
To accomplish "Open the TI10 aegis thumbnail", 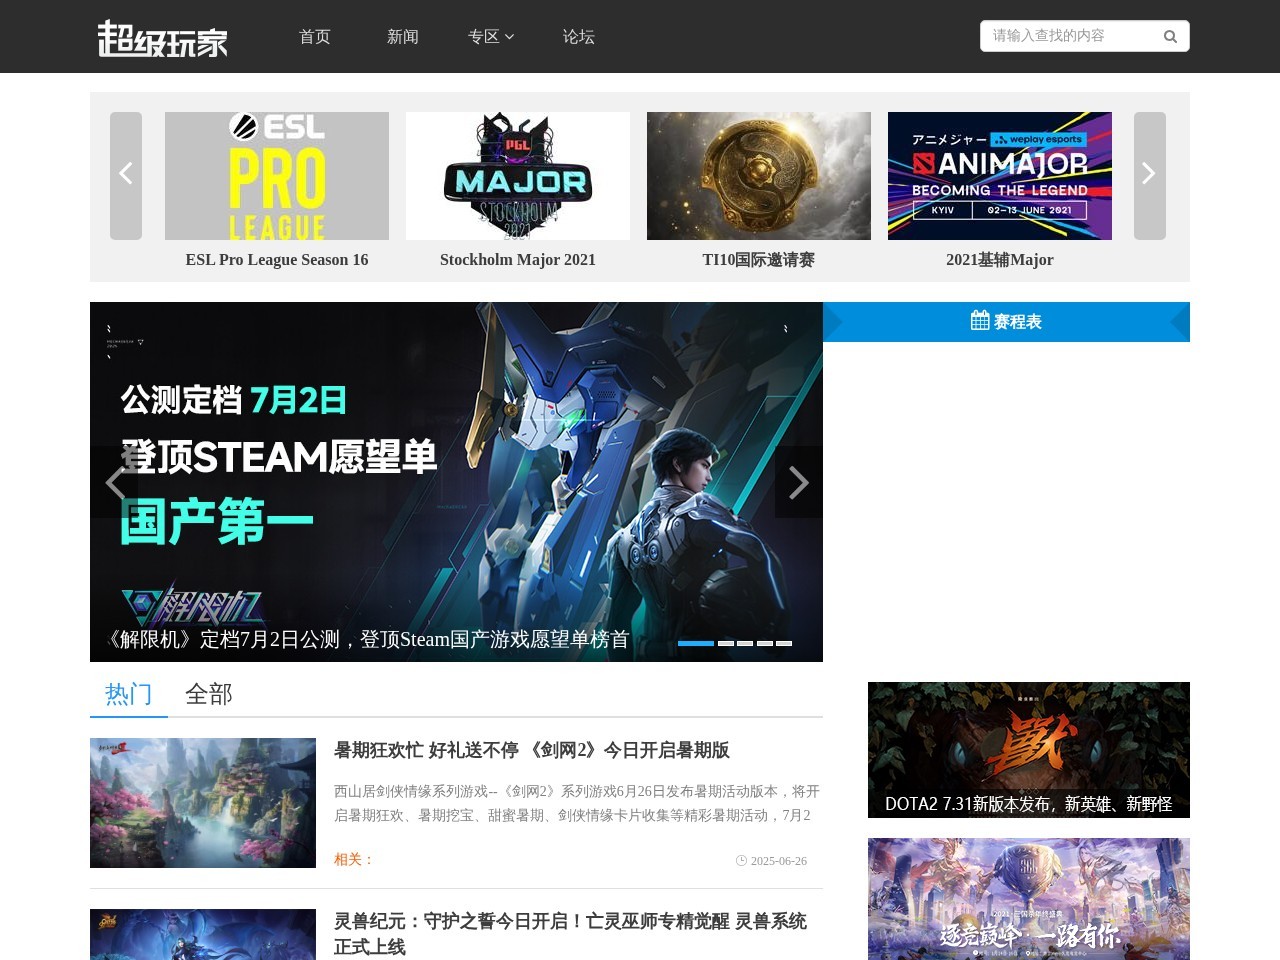I will coord(759,176).
